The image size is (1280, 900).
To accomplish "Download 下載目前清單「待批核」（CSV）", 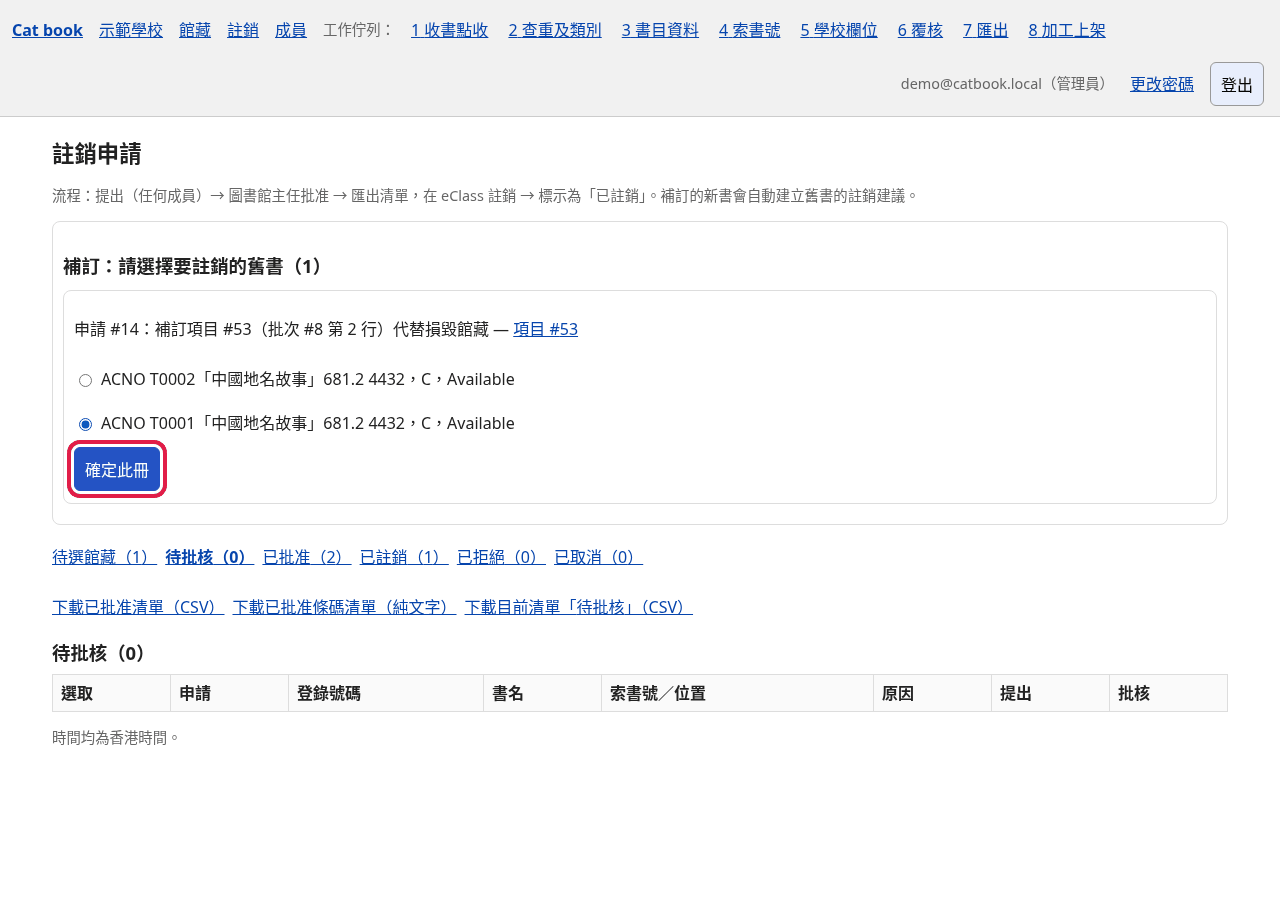I will (578, 607).
